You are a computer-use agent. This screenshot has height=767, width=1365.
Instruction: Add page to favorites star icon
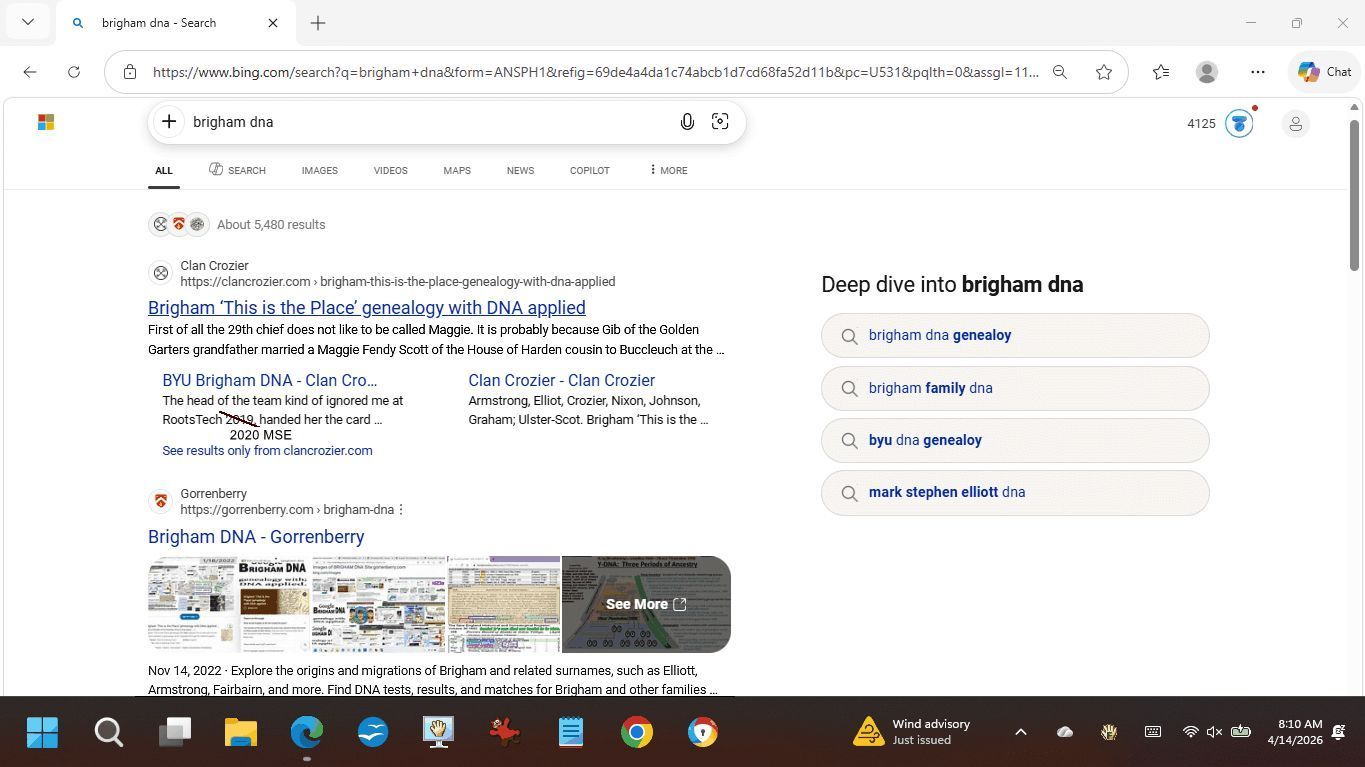tap(1104, 72)
